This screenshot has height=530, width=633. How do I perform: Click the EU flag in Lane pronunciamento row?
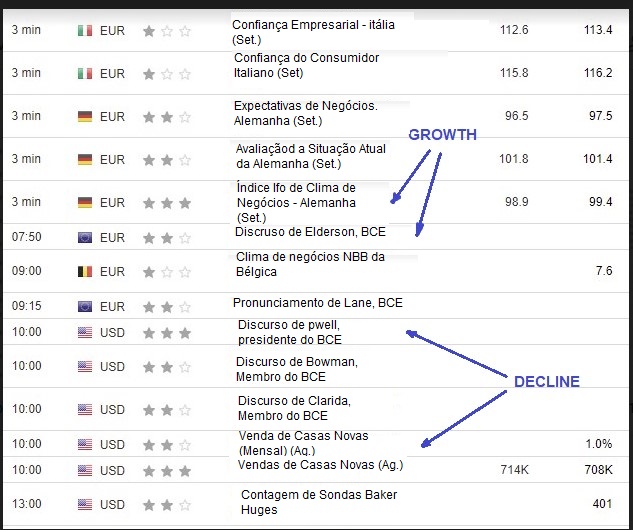point(85,306)
